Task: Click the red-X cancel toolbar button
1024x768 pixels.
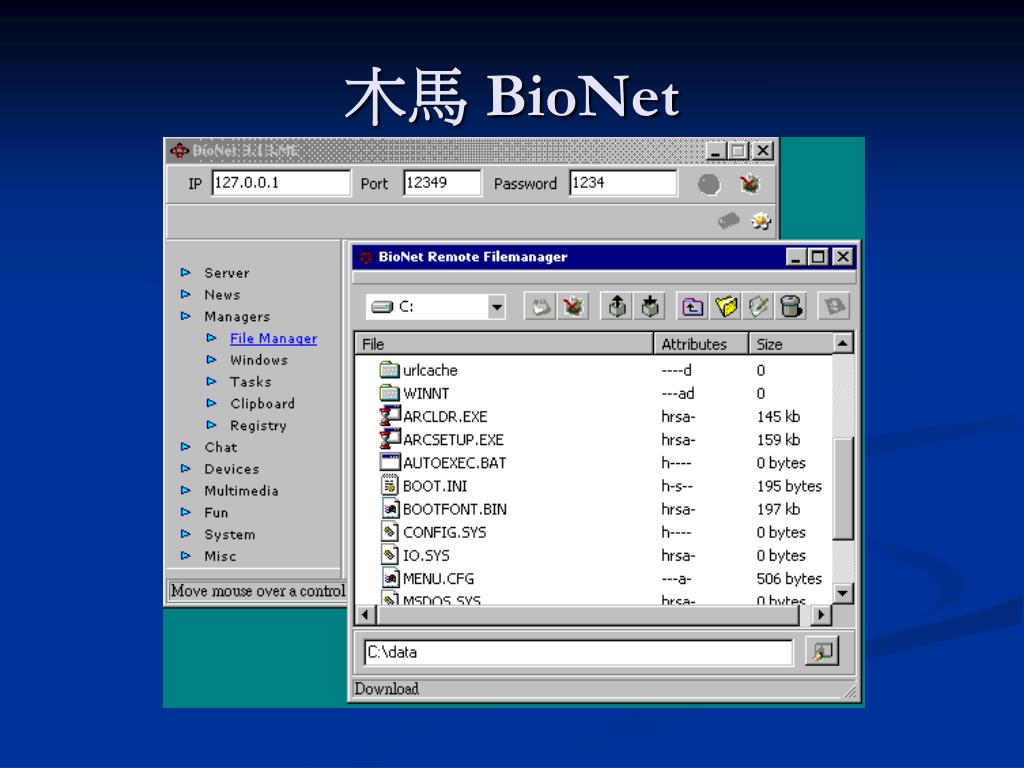Action: pos(573,306)
